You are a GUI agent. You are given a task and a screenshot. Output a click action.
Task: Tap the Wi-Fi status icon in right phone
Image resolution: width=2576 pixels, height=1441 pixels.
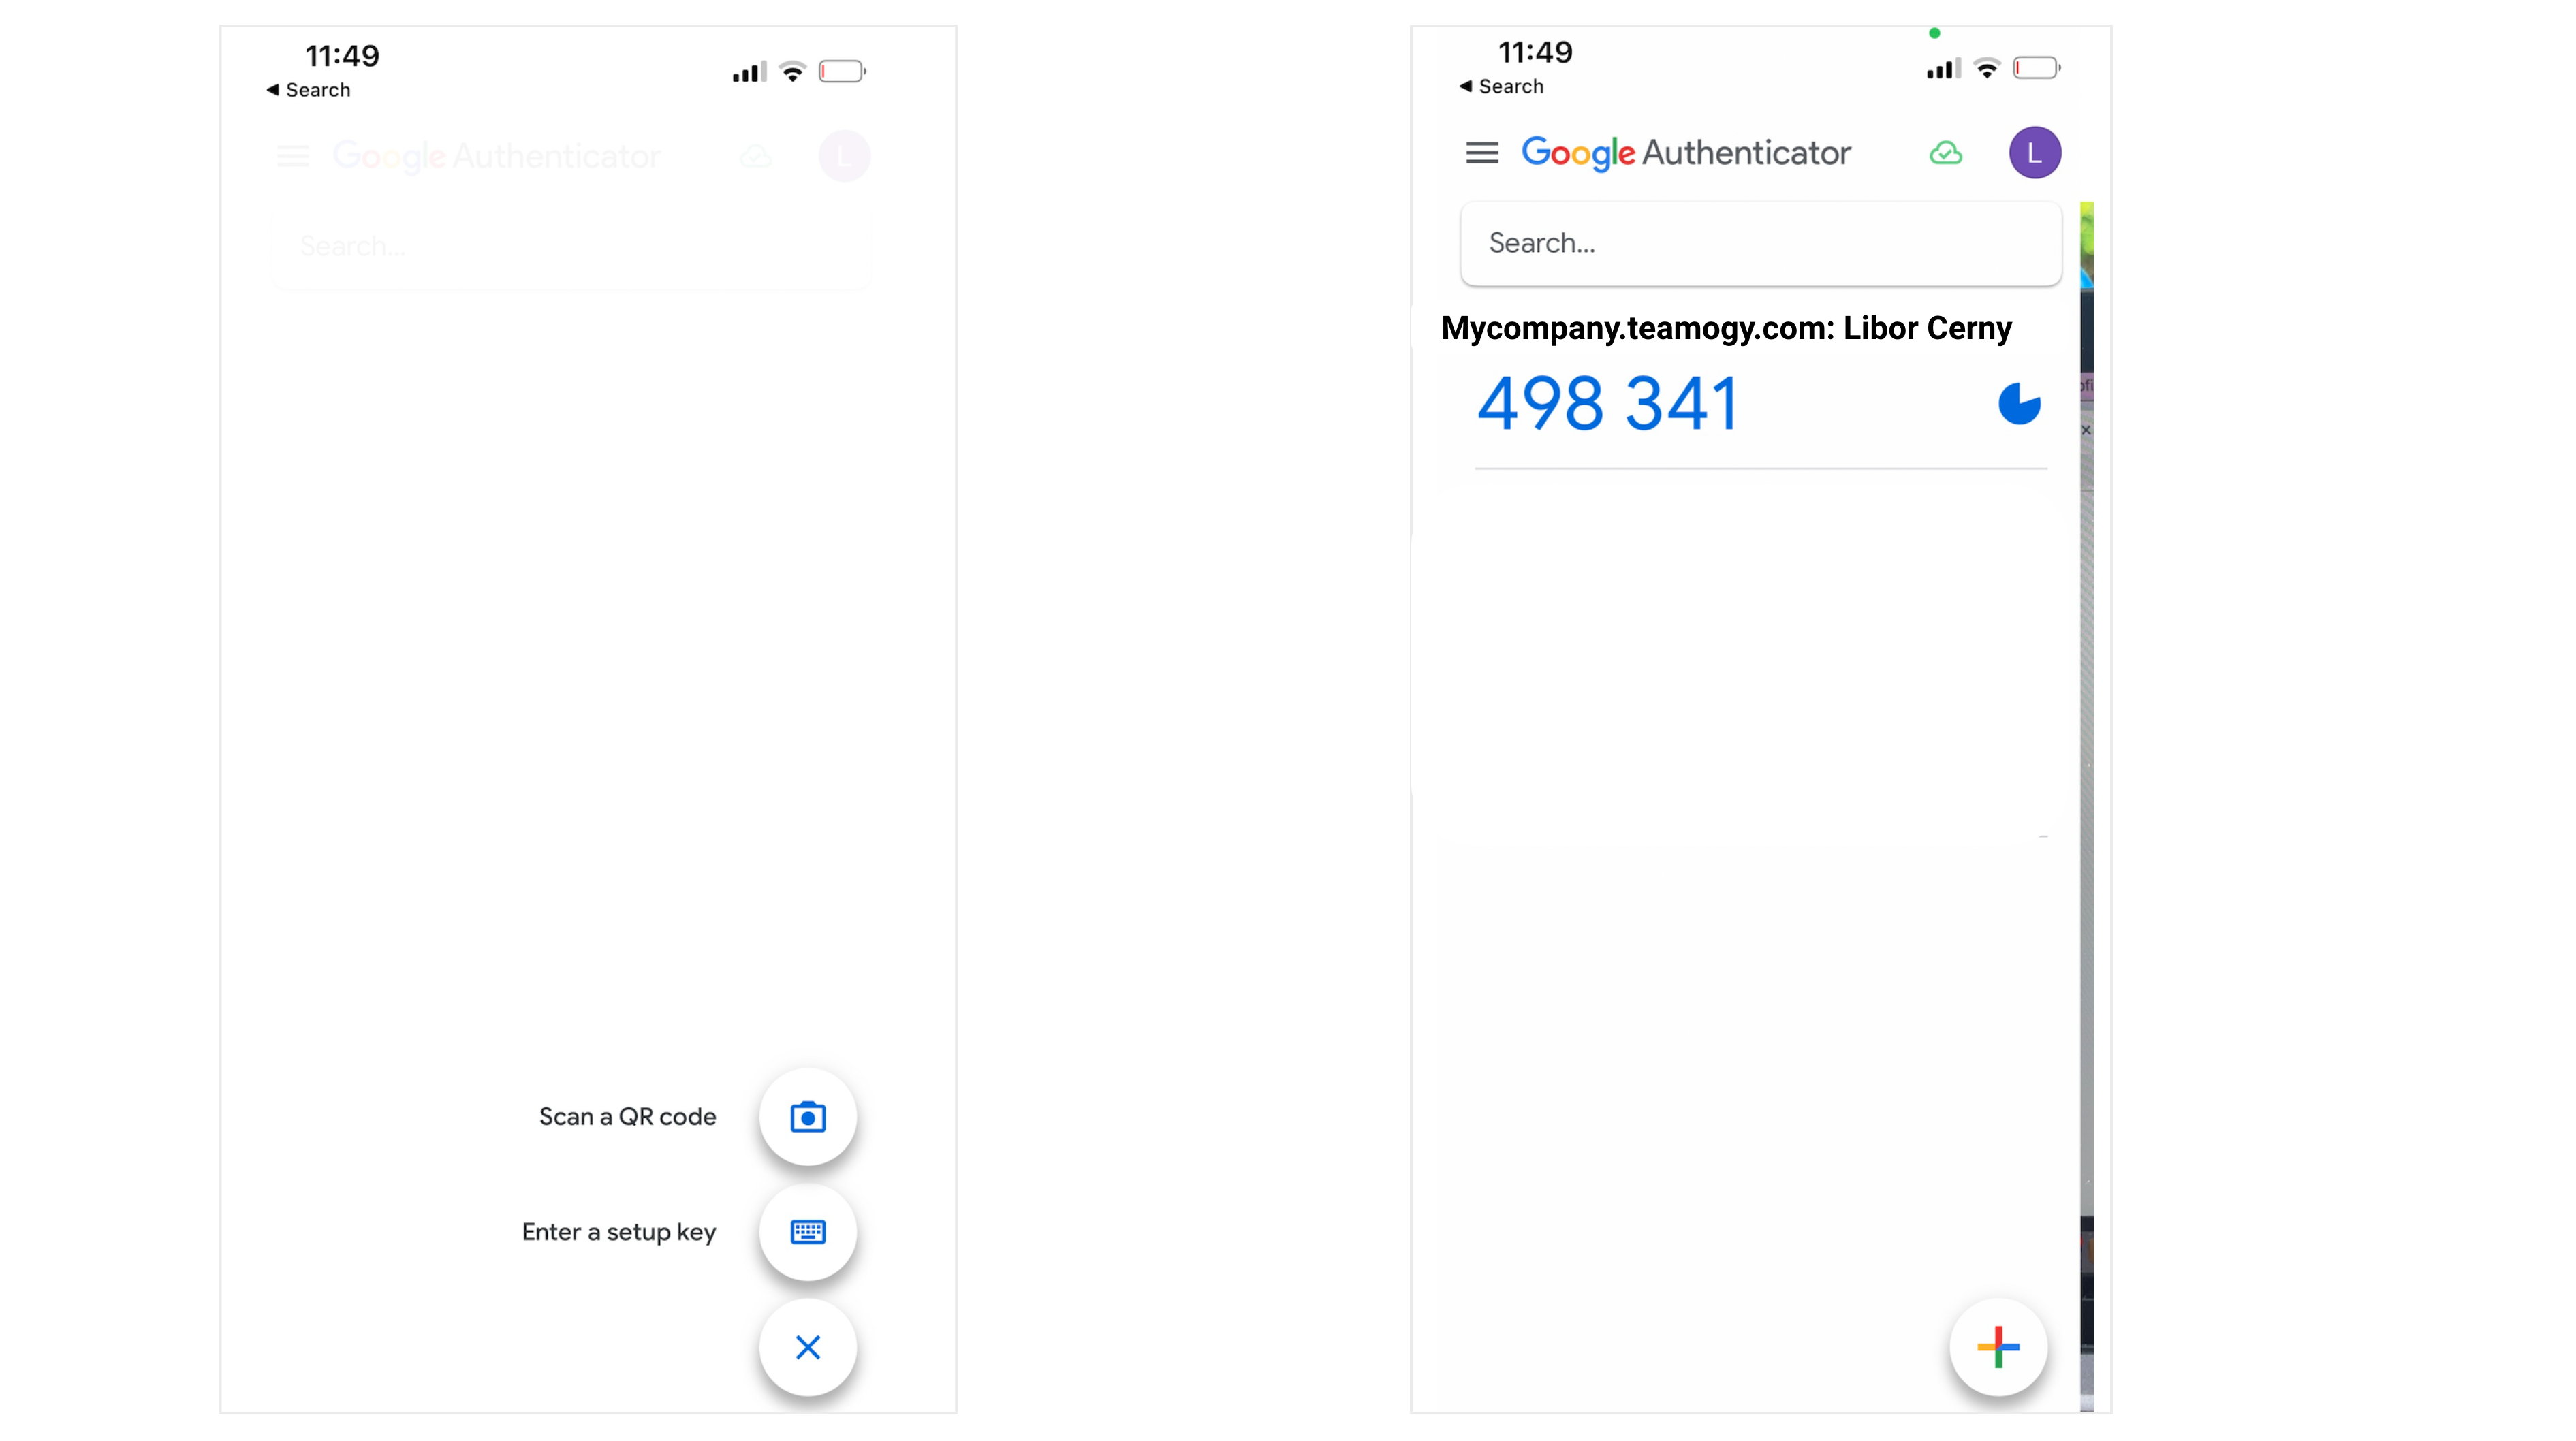1987,68
